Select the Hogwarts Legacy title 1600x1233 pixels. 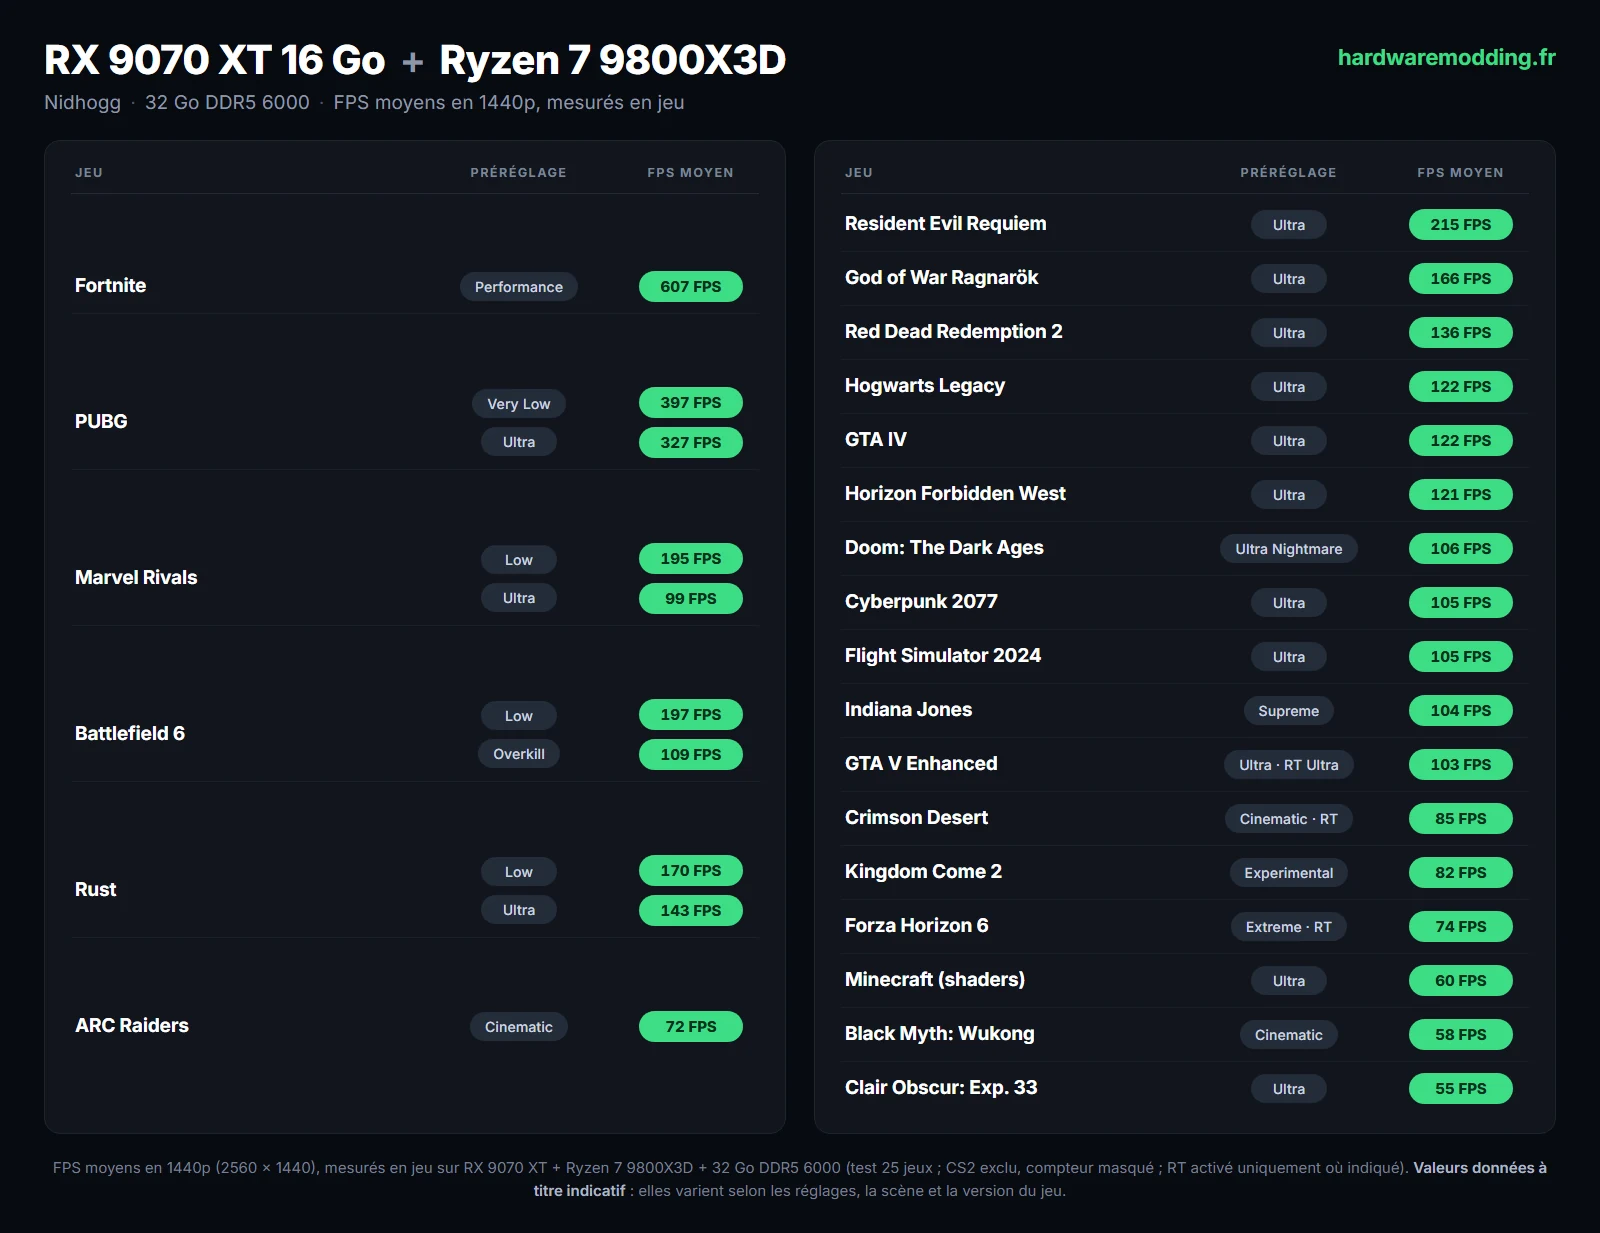coord(925,386)
